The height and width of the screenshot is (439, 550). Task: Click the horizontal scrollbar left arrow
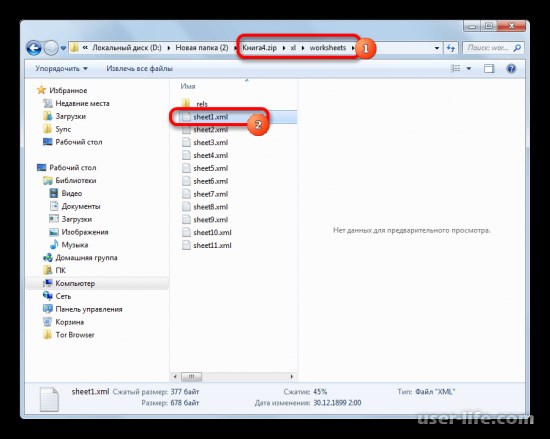point(175,377)
